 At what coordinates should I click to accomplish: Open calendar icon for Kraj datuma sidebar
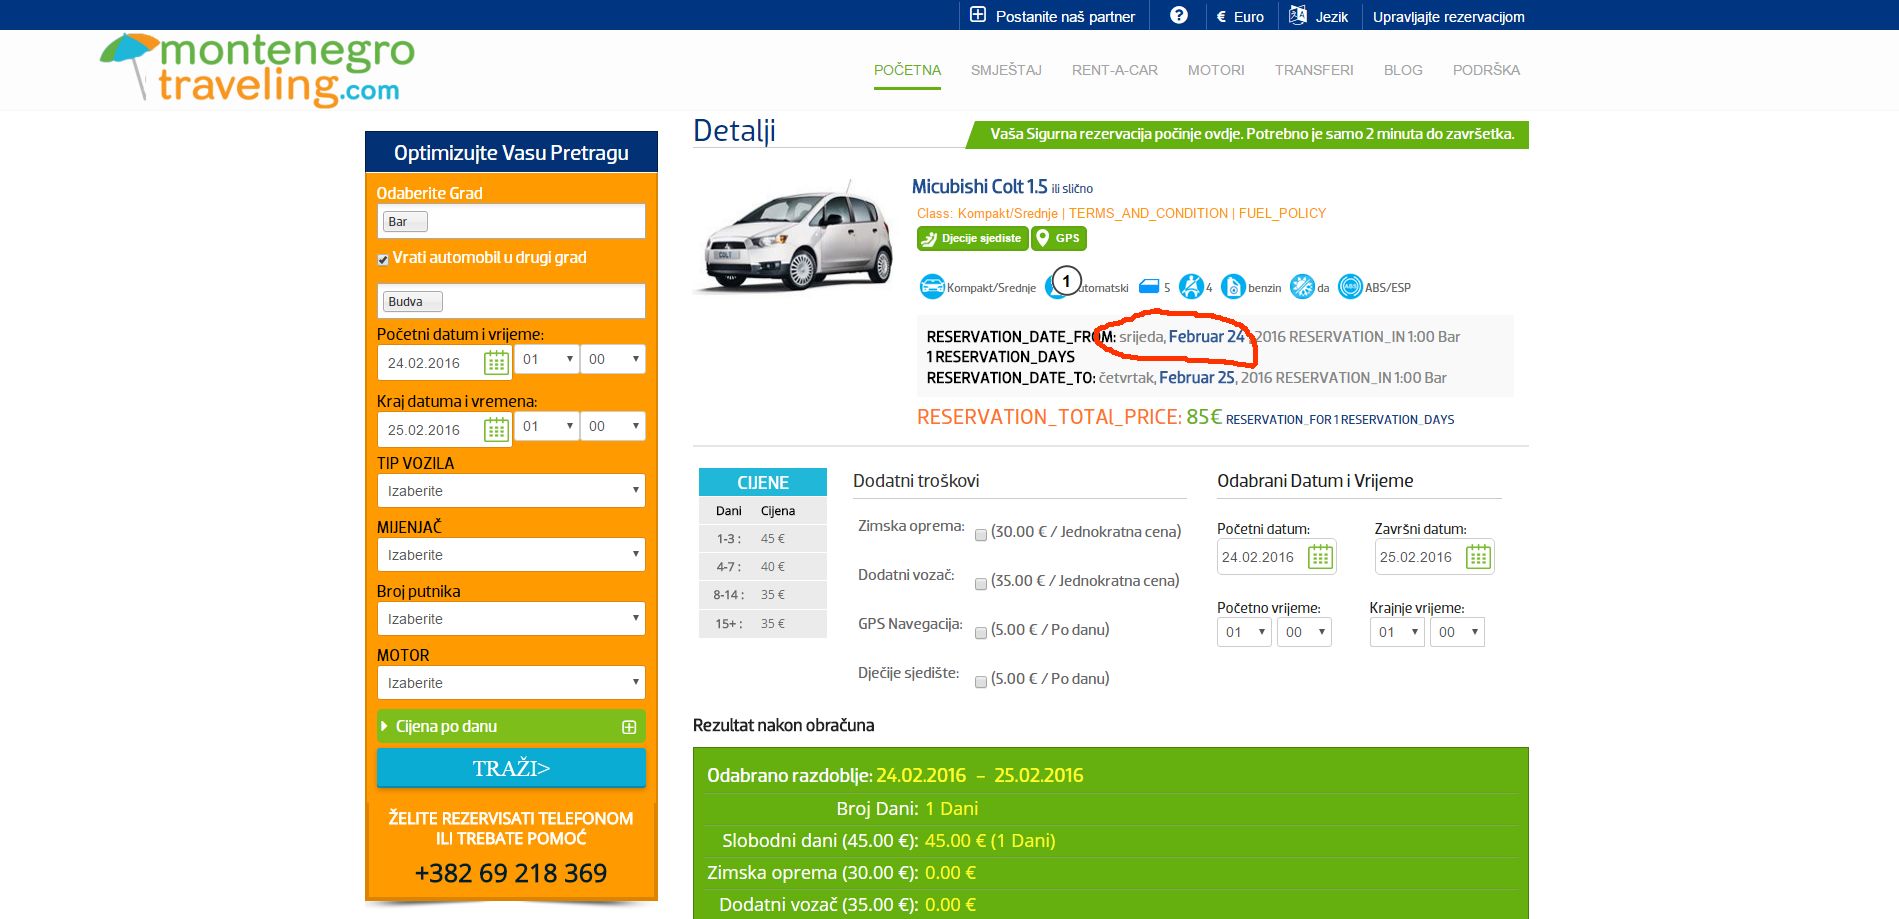[x=496, y=429]
